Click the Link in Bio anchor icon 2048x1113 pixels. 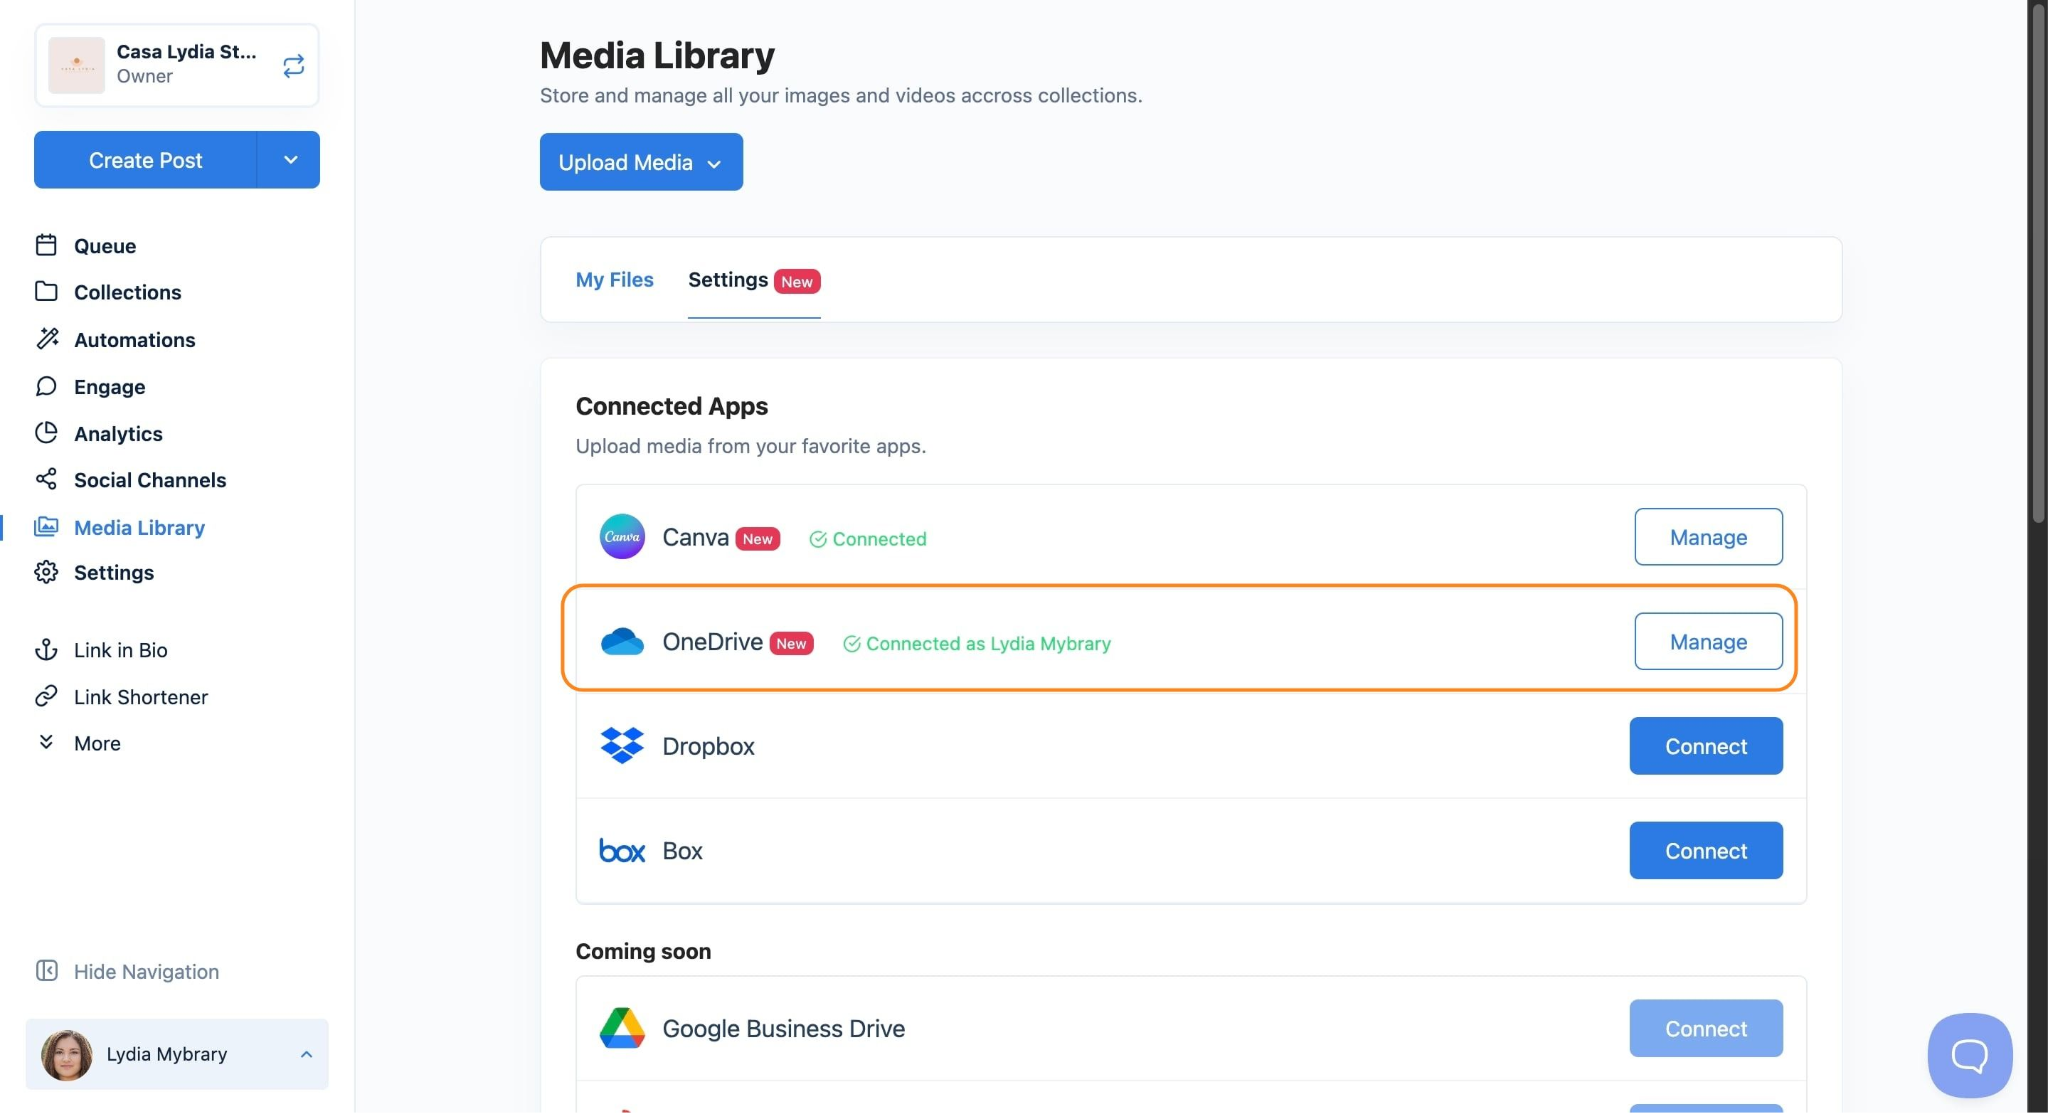(x=46, y=650)
